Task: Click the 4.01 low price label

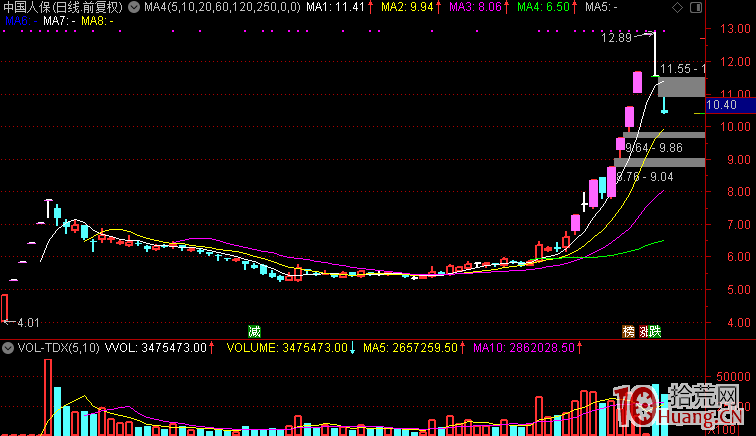Action: [x=28, y=323]
